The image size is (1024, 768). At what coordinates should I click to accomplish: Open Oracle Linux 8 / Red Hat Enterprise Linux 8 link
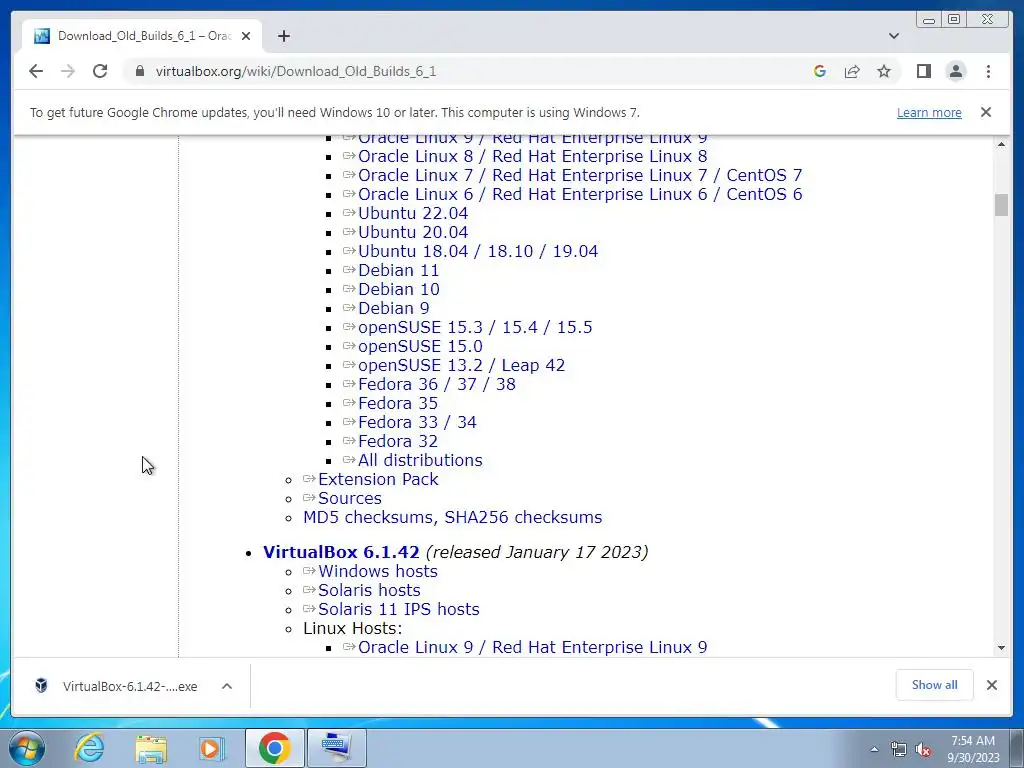[532, 156]
